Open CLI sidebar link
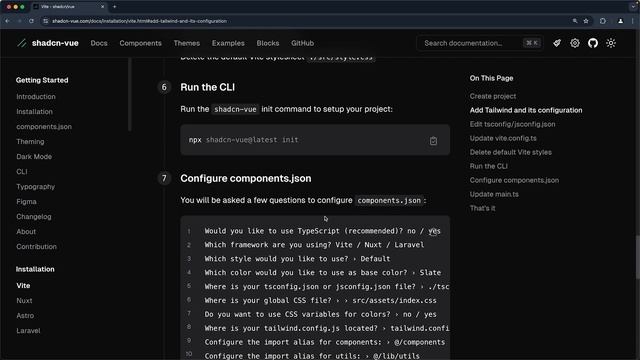The height and width of the screenshot is (360, 640). (x=22, y=172)
